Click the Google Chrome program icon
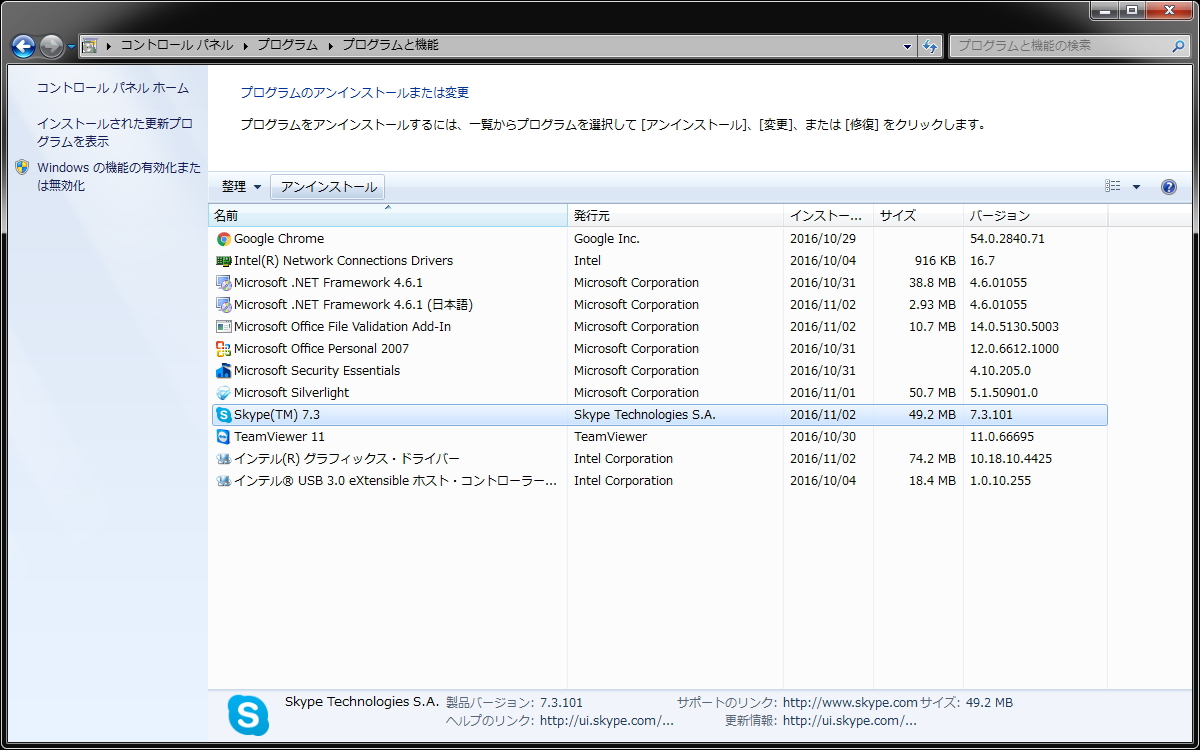The height and width of the screenshot is (750, 1200). click(x=224, y=239)
